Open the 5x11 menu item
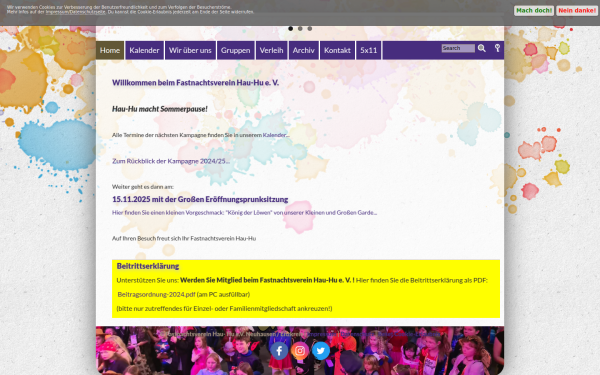Screen dimensions: 600x375 tap(368, 50)
